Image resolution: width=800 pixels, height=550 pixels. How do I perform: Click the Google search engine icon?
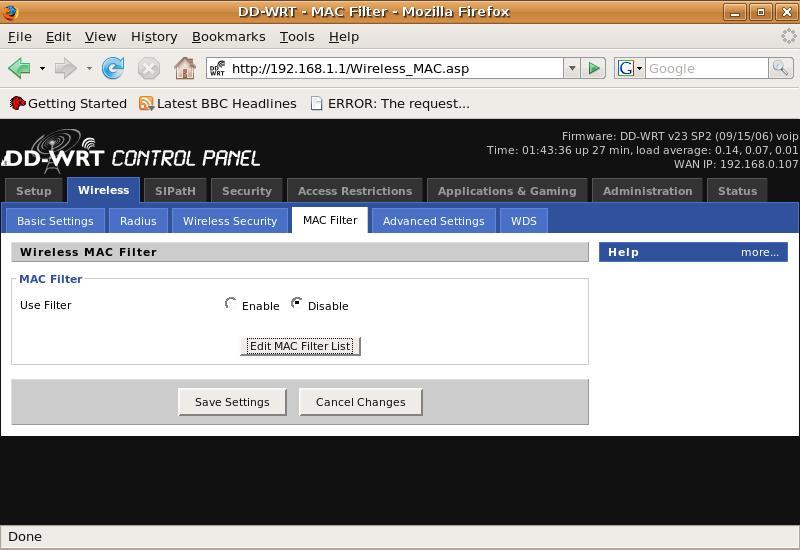[x=626, y=68]
